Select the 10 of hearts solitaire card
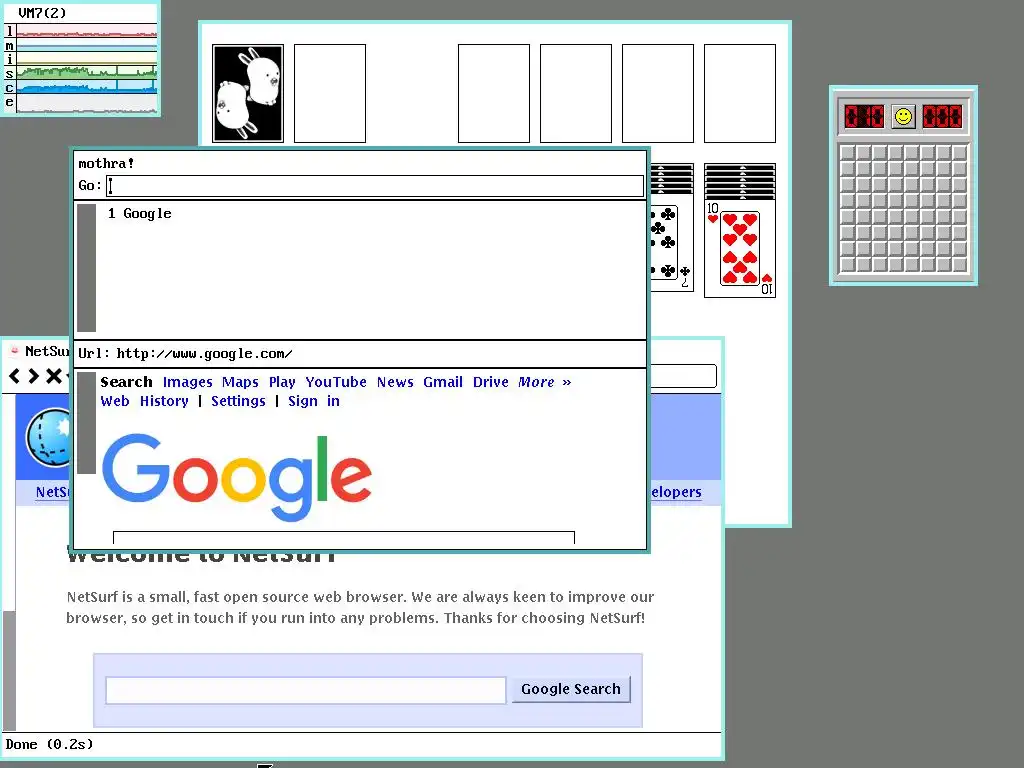Screen dimensions: 1024x768 740,248
